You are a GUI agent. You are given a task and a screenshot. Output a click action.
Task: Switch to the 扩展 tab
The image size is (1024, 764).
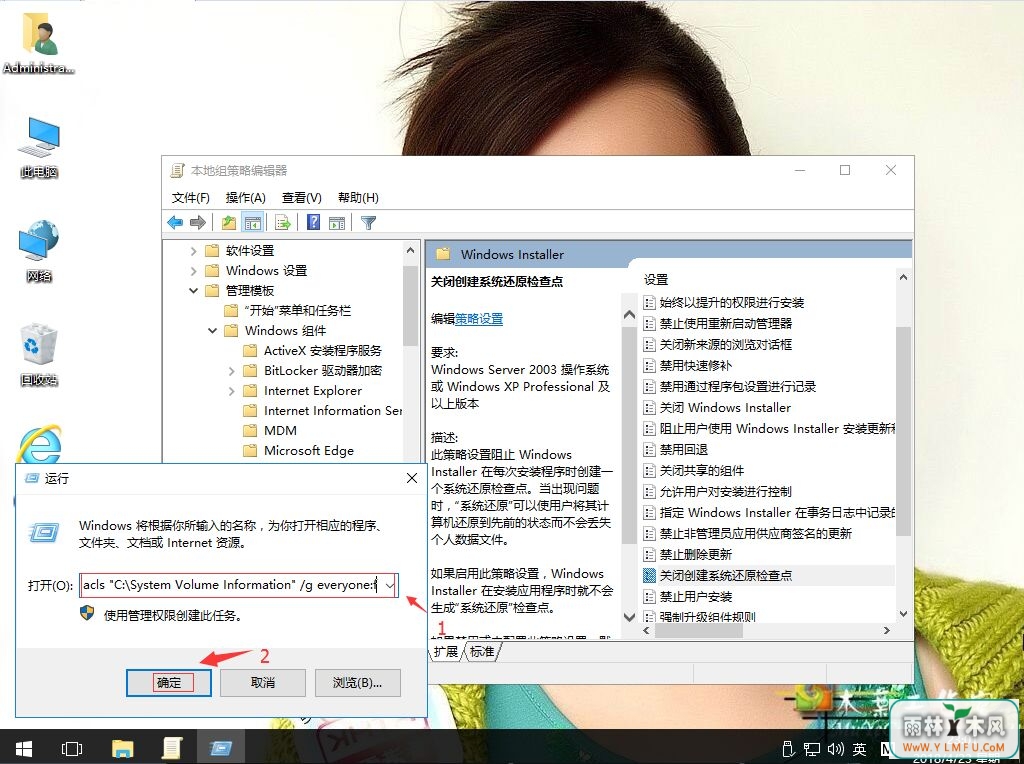point(446,652)
